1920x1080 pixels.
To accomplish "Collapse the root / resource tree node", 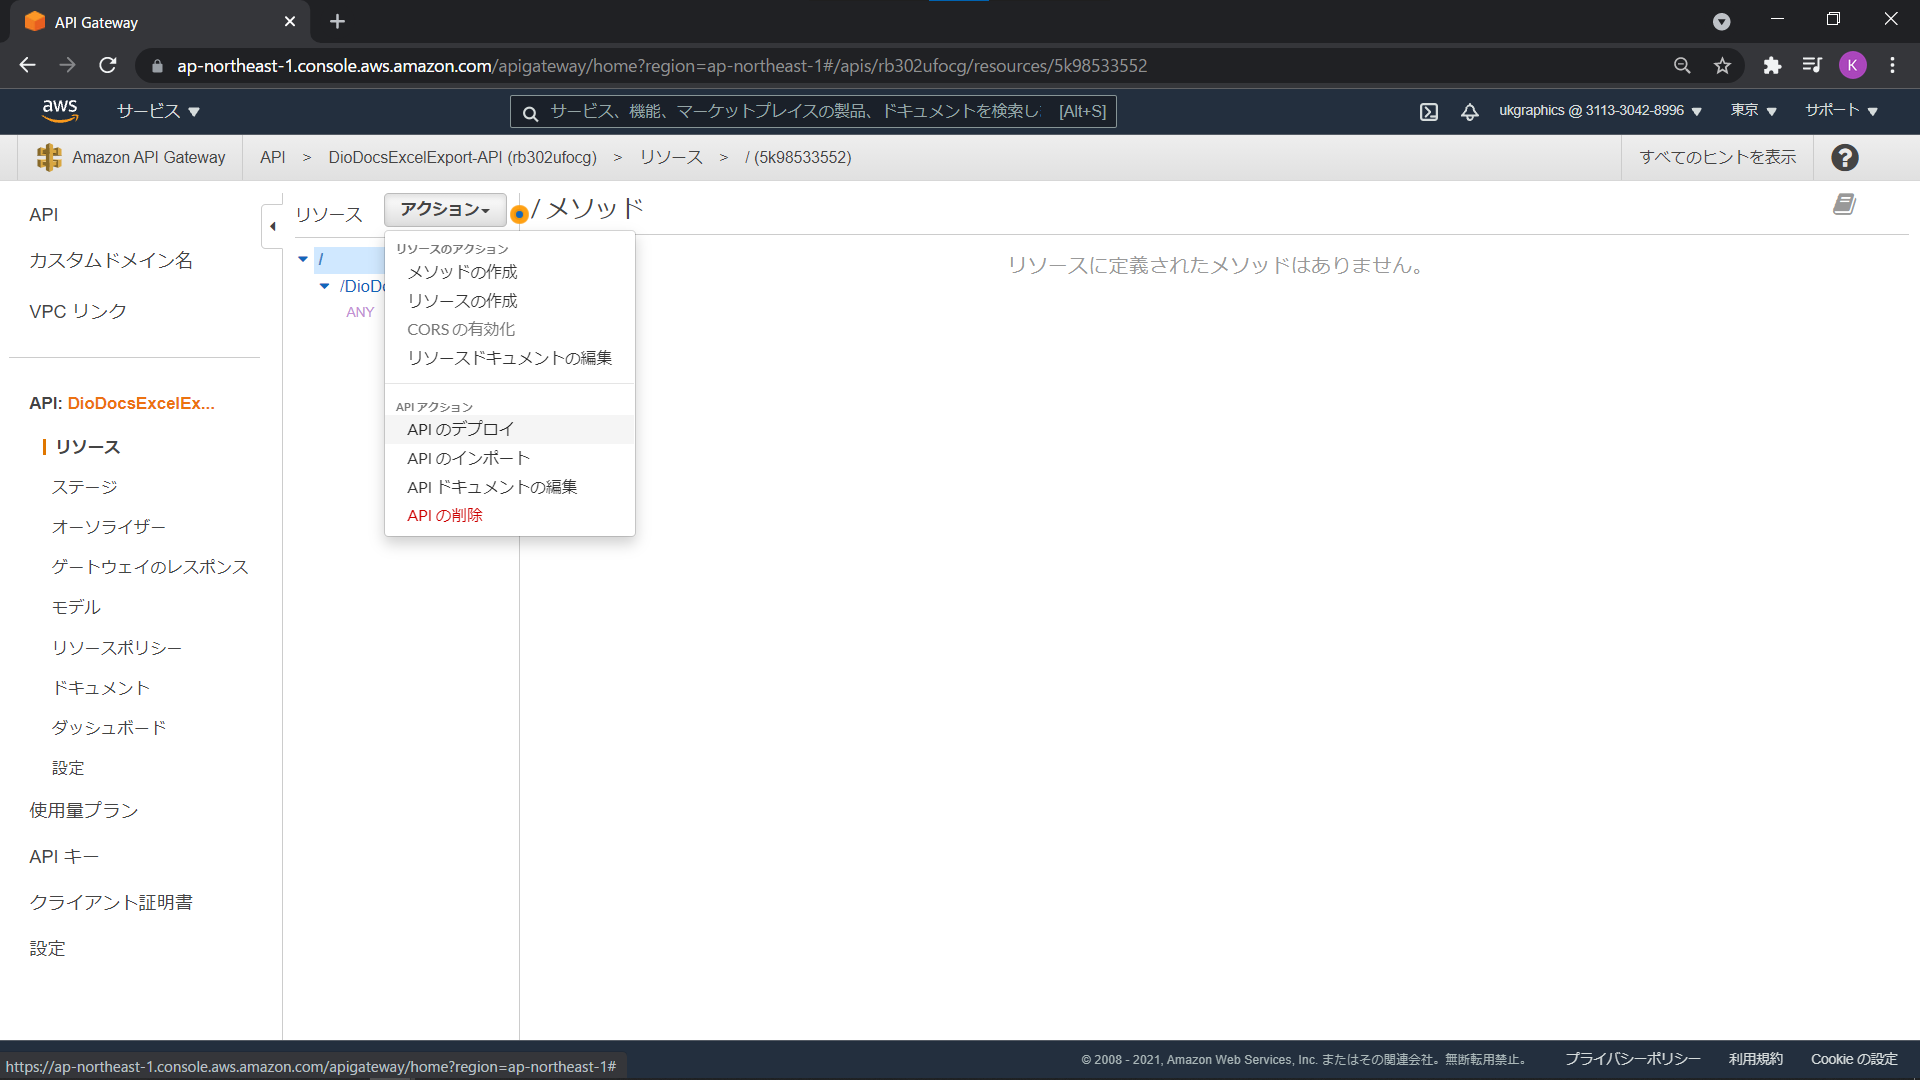I will click(303, 259).
